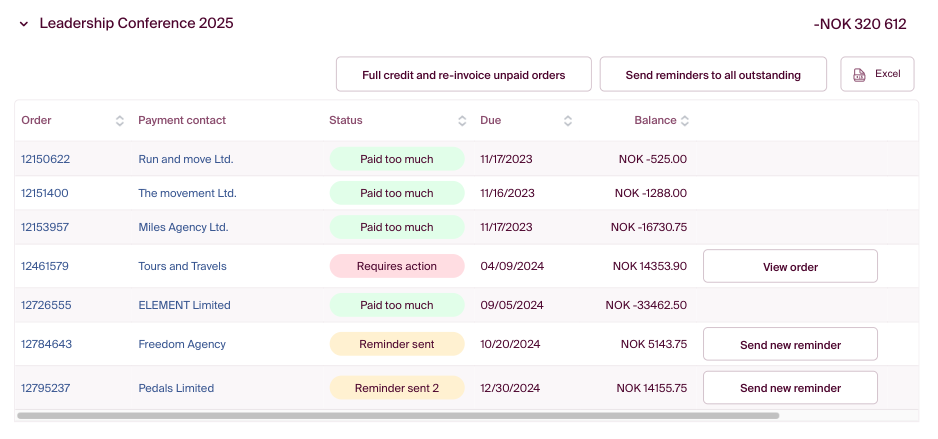Screen dimensions: 938x439
Task: Open order 12795237
Action: click(45, 388)
